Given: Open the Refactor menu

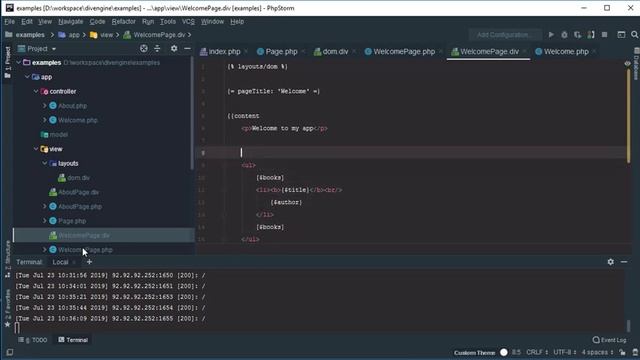Looking at the screenshot, I should [124, 22].
